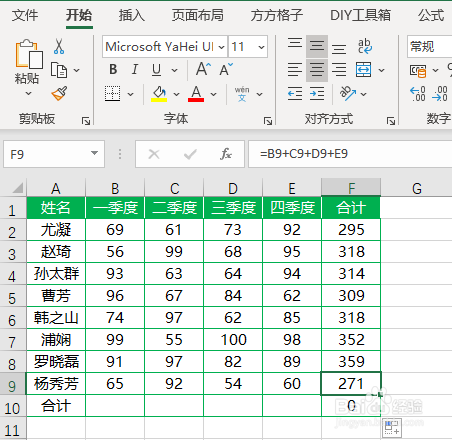The width and height of the screenshot is (452, 440).
Task: Click accounting number format icon
Action: coord(418,70)
